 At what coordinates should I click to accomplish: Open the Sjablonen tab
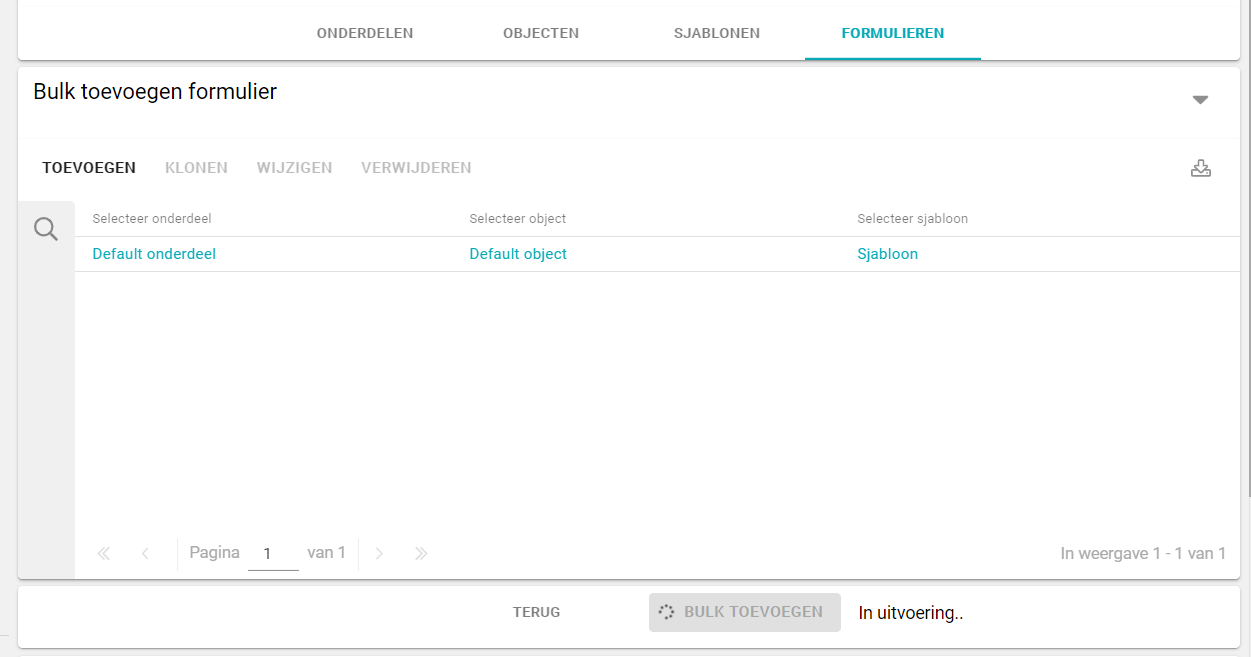pos(717,33)
